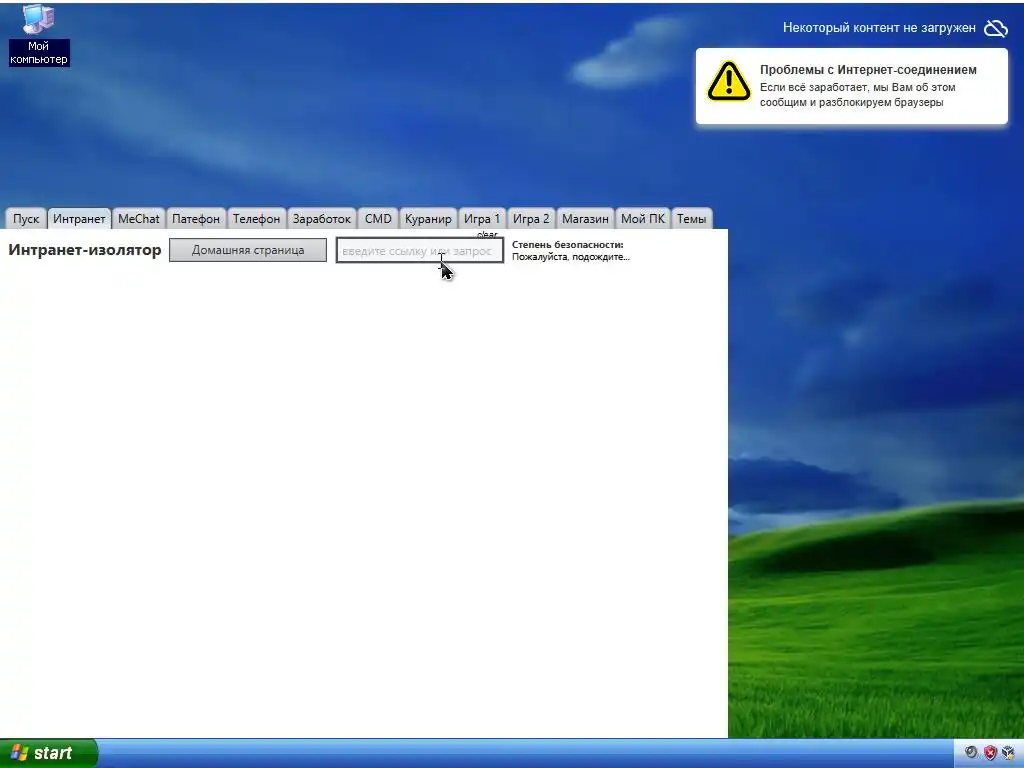The height and width of the screenshot is (768, 1024).
Task: Focus the введите ссылку или запрос field
Action: pyautogui.click(x=420, y=250)
